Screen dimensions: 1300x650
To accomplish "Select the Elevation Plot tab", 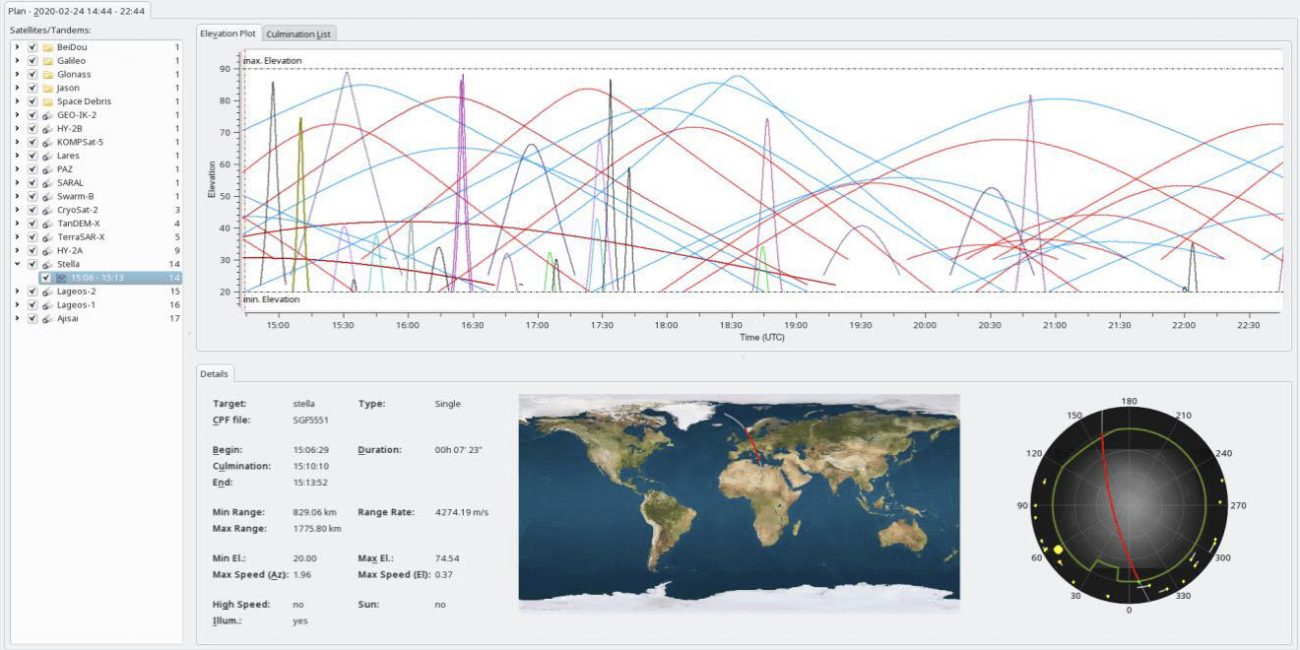I will coord(228,33).
